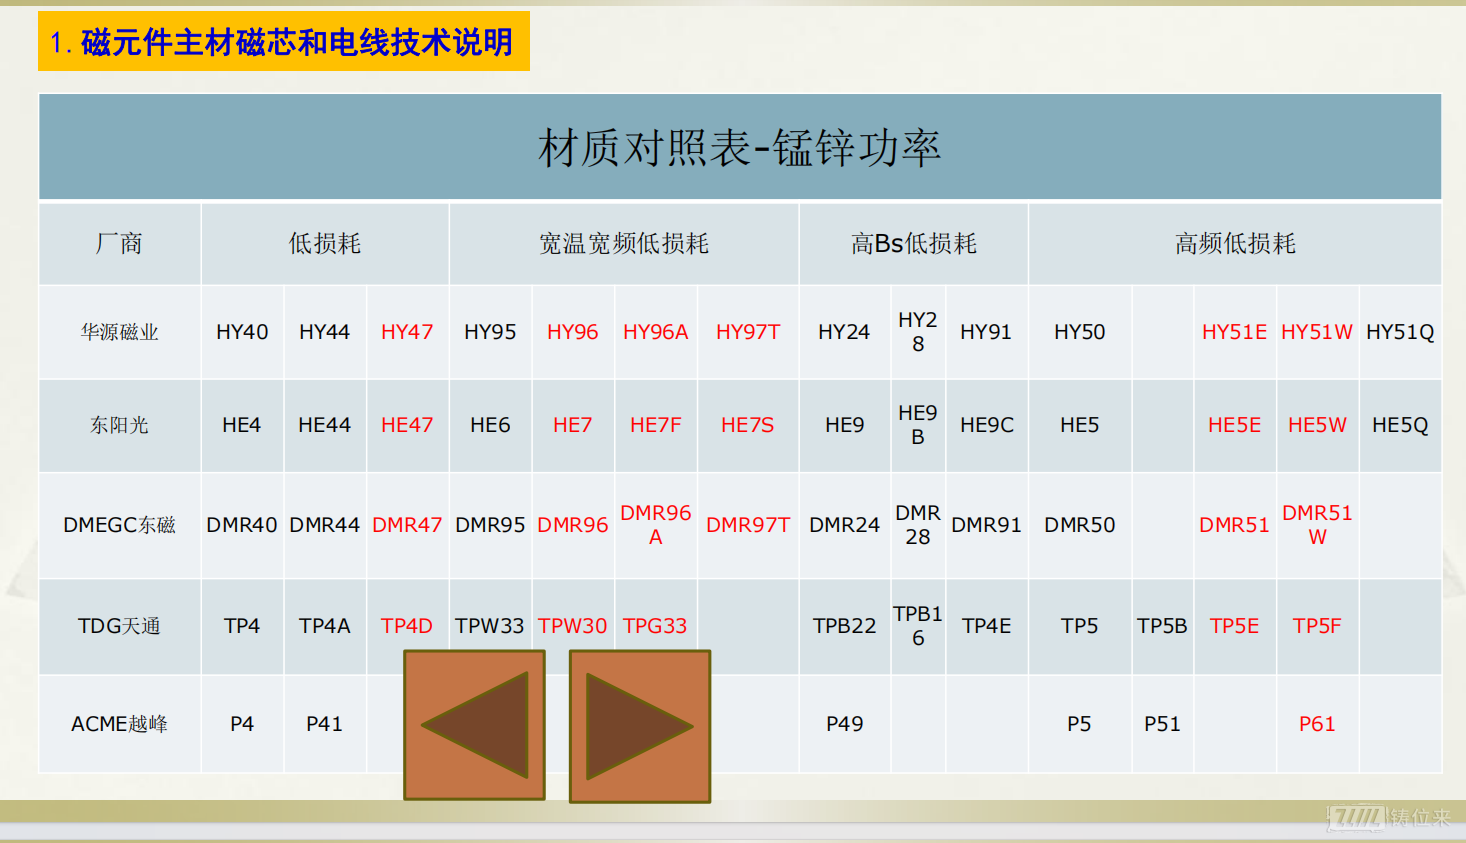This screenshot has width=1466, height=843.
Task: Select red cell HY96A
Action: click(x=656, y=332)
